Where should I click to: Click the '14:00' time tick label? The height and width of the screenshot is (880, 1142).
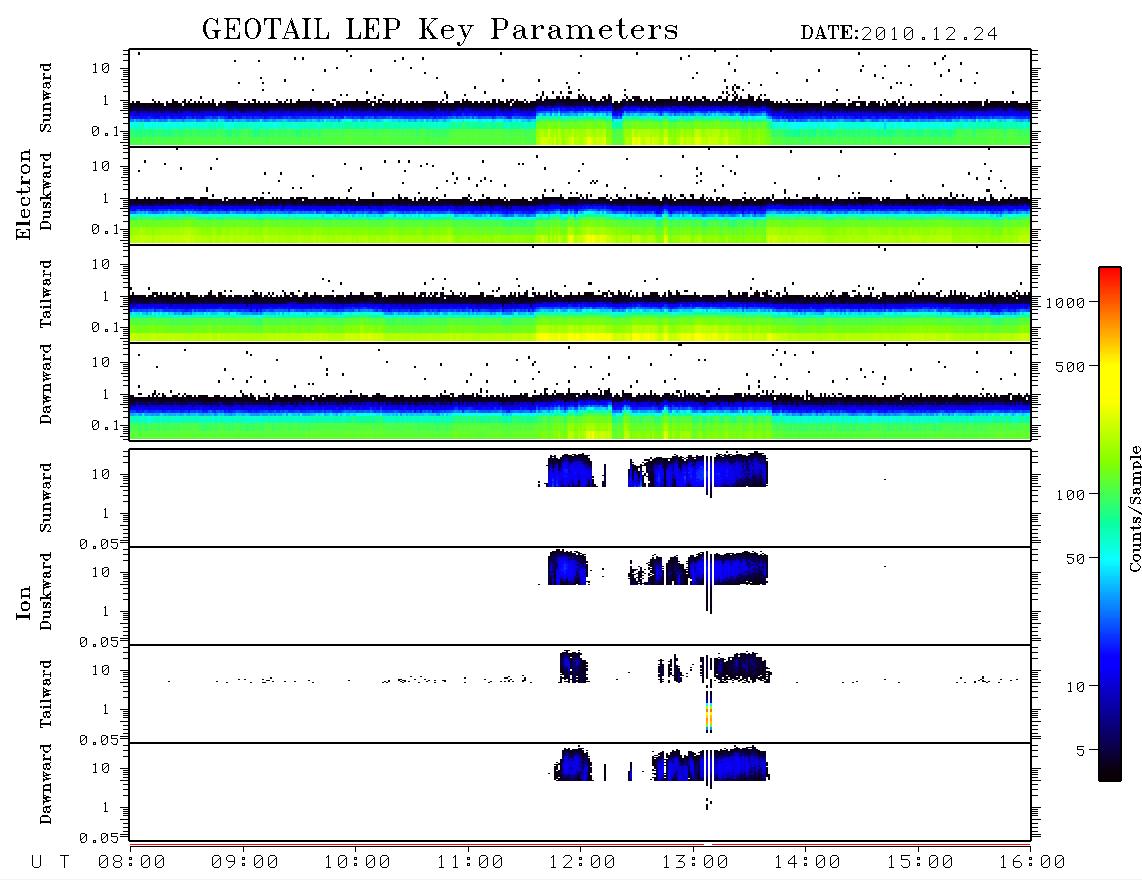tap(807, 863)
